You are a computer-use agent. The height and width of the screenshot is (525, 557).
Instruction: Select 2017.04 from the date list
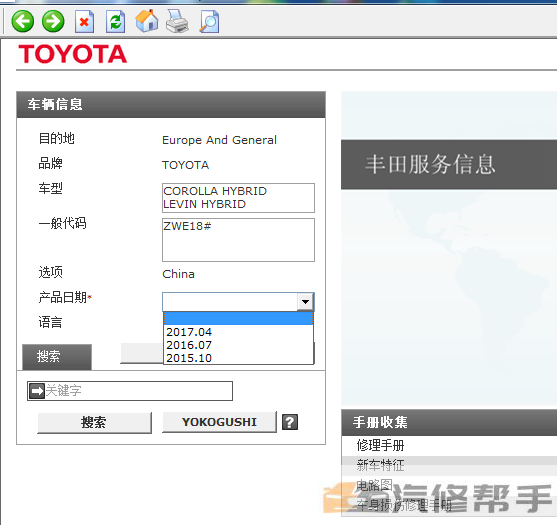(x=238, y=332)
